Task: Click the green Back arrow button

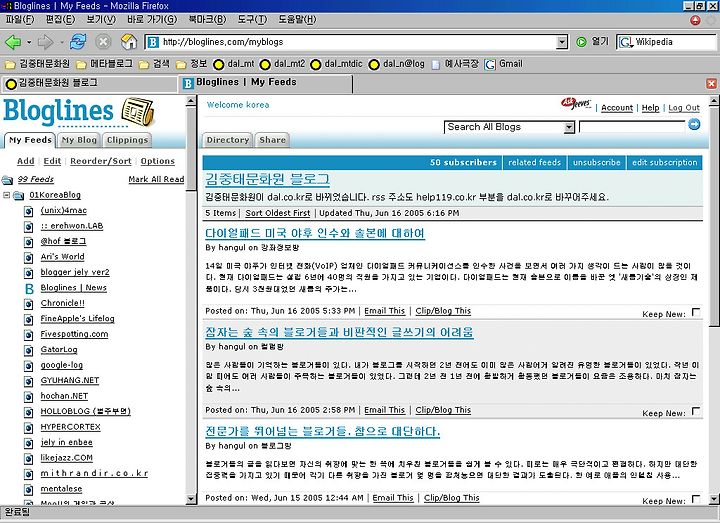Action: [13, 42]
